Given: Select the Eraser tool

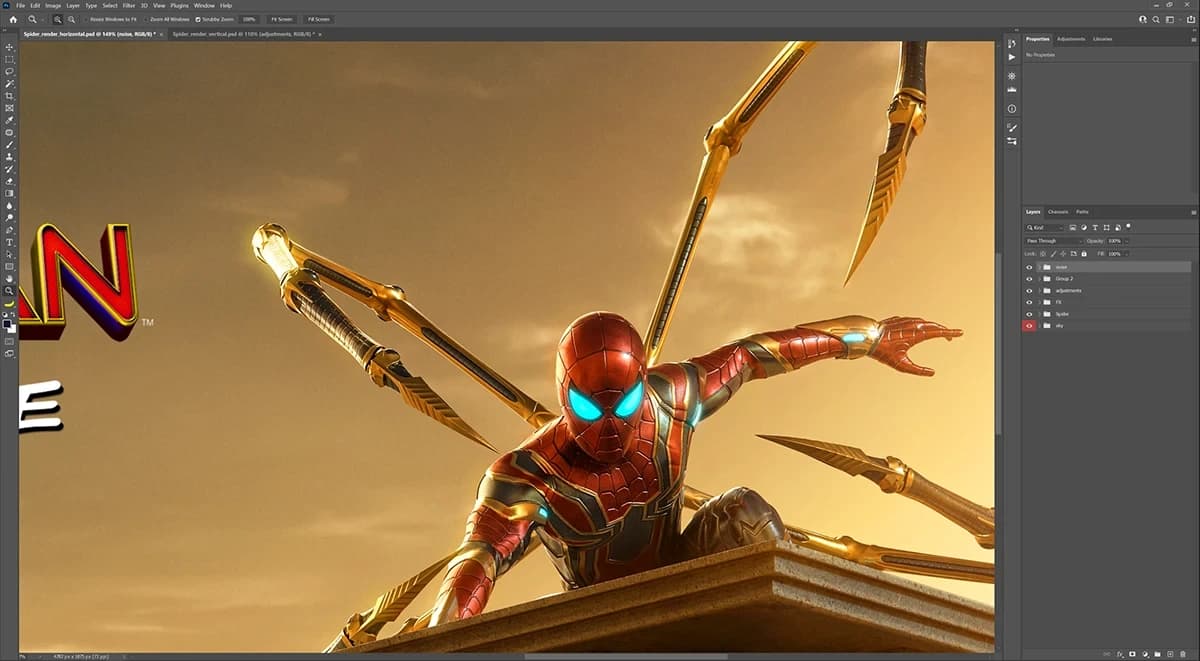Looking at the screenshot, I should click(10, 181).
